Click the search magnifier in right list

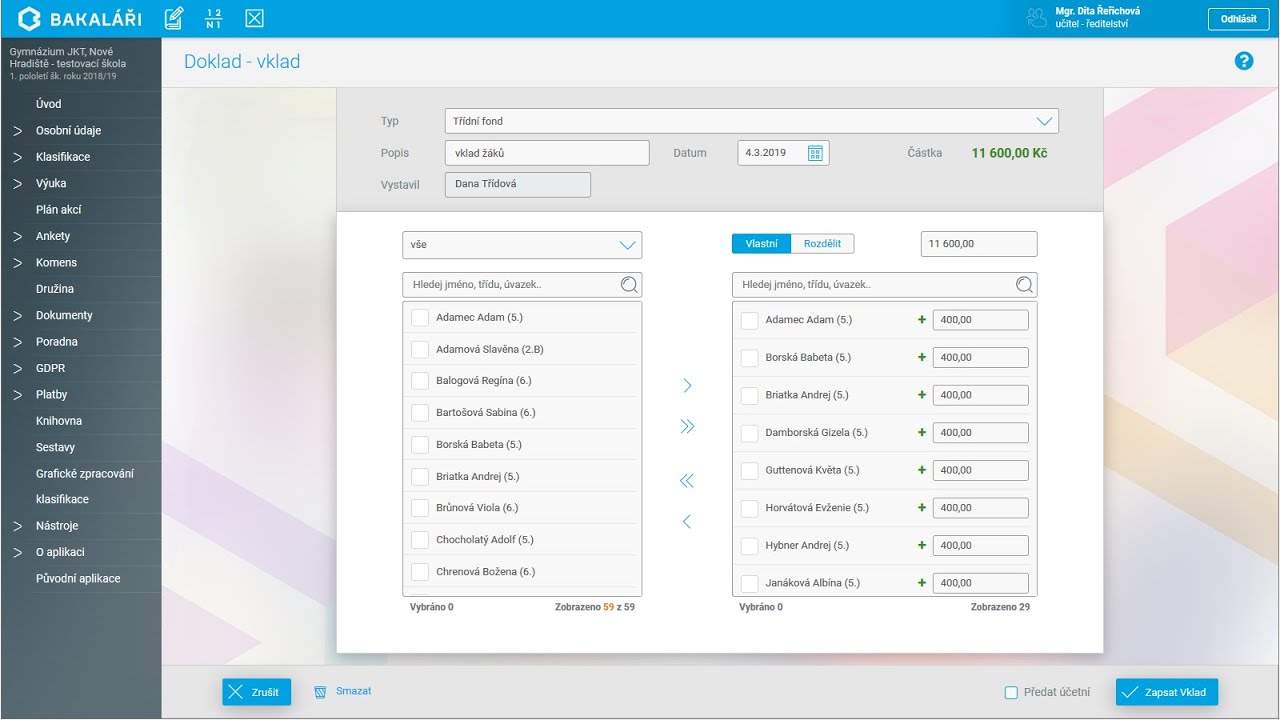point(1024,285)
